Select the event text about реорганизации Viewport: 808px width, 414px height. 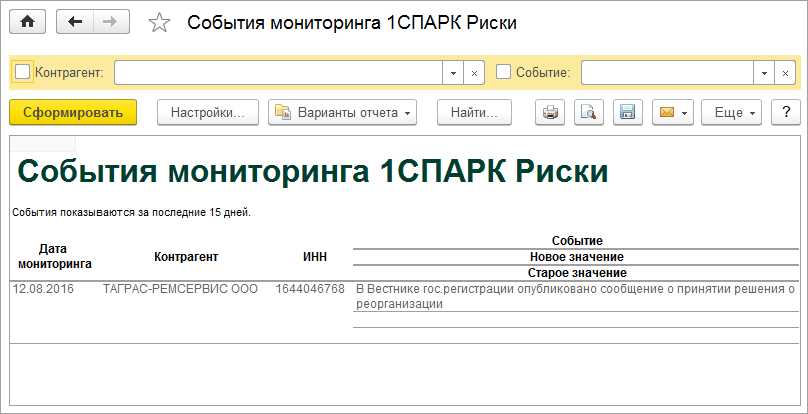(x=575, y=296)
